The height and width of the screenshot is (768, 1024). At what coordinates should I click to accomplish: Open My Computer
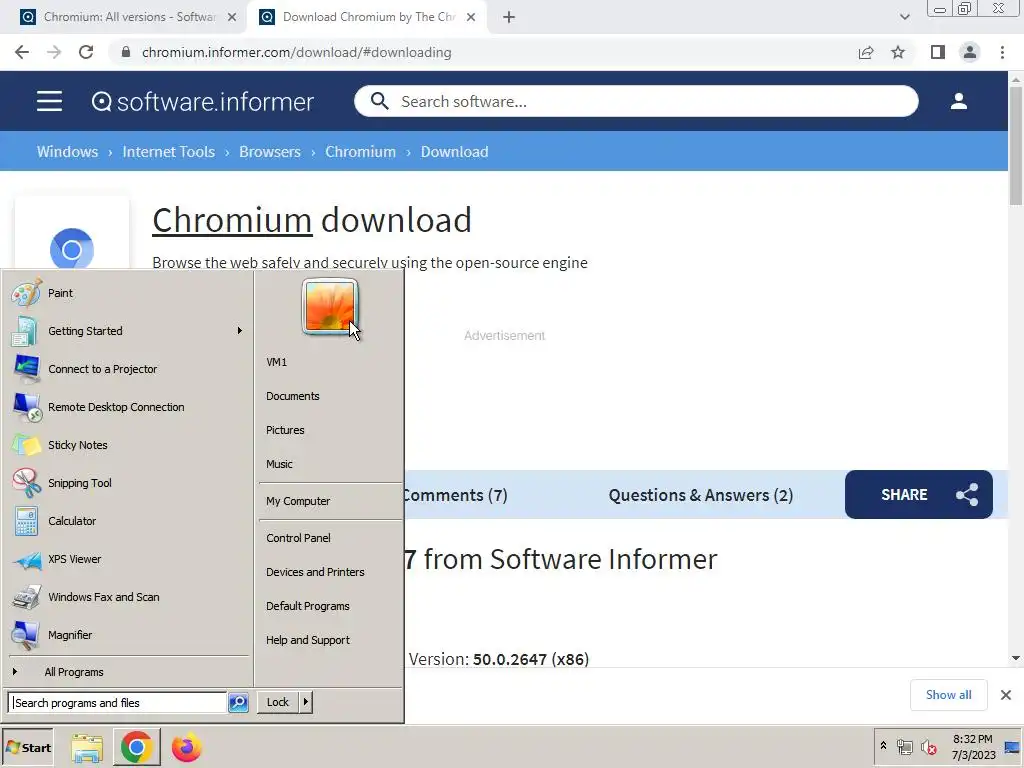[x=298, y=502]
